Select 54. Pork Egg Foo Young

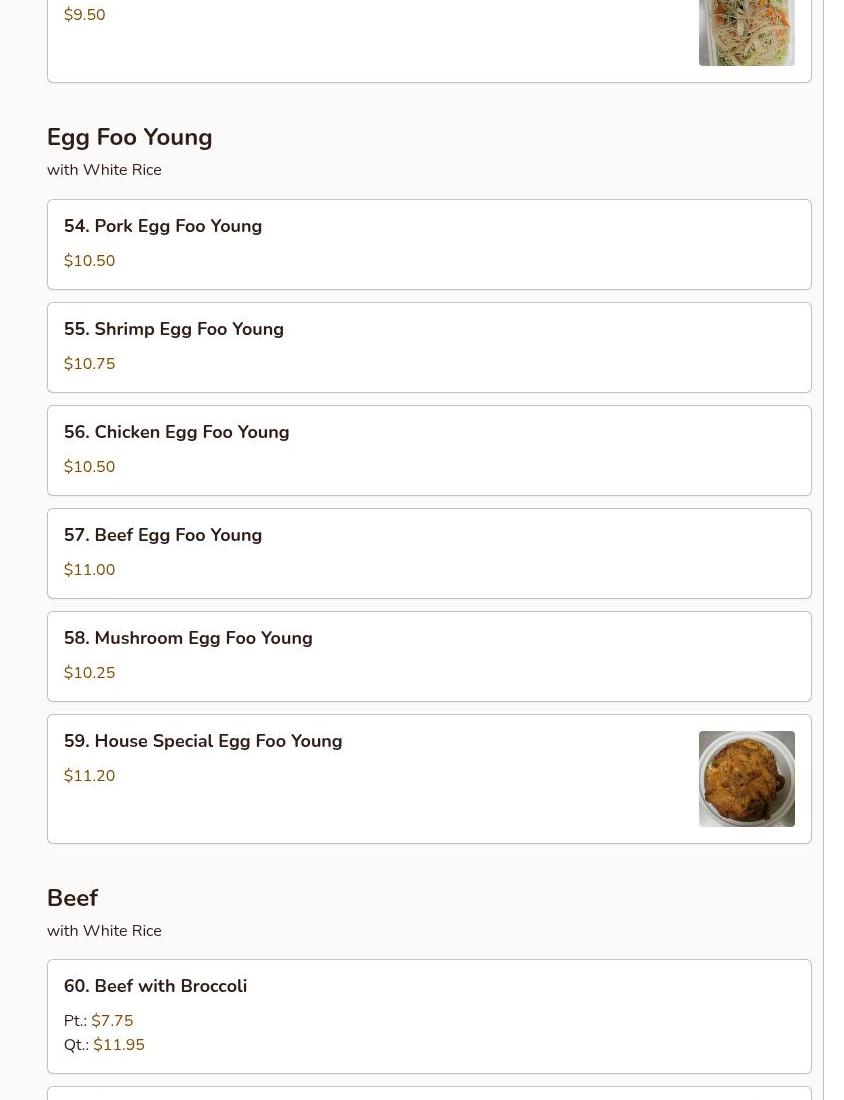pyautogui.click(x=163, y=227)
